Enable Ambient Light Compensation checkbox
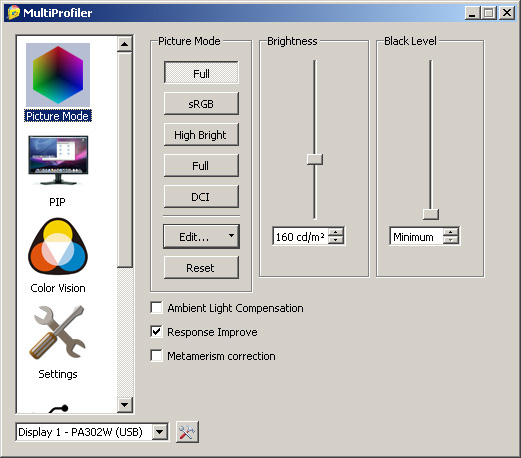This screenshot has height=458, width=521. (156, 308)
